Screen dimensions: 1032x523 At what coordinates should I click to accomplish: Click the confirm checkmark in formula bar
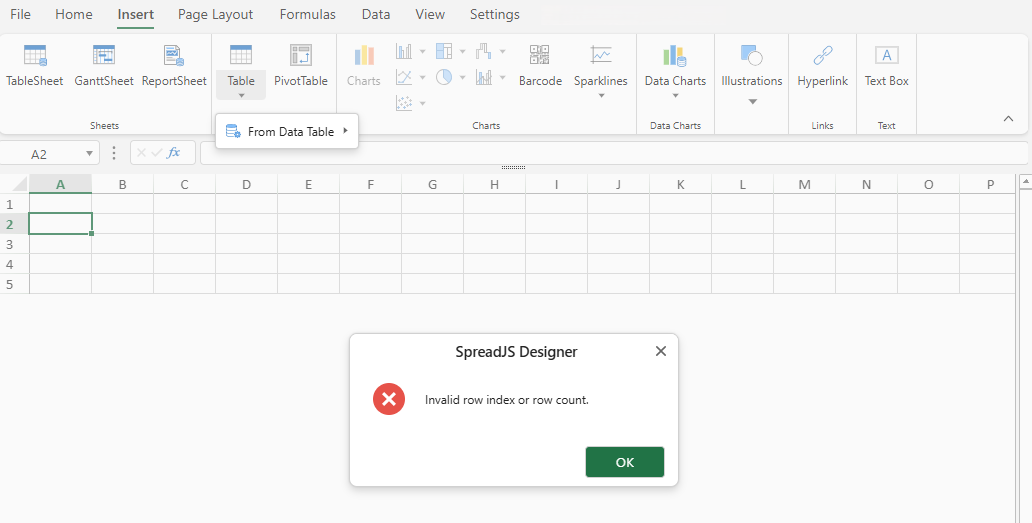point(157,153)
